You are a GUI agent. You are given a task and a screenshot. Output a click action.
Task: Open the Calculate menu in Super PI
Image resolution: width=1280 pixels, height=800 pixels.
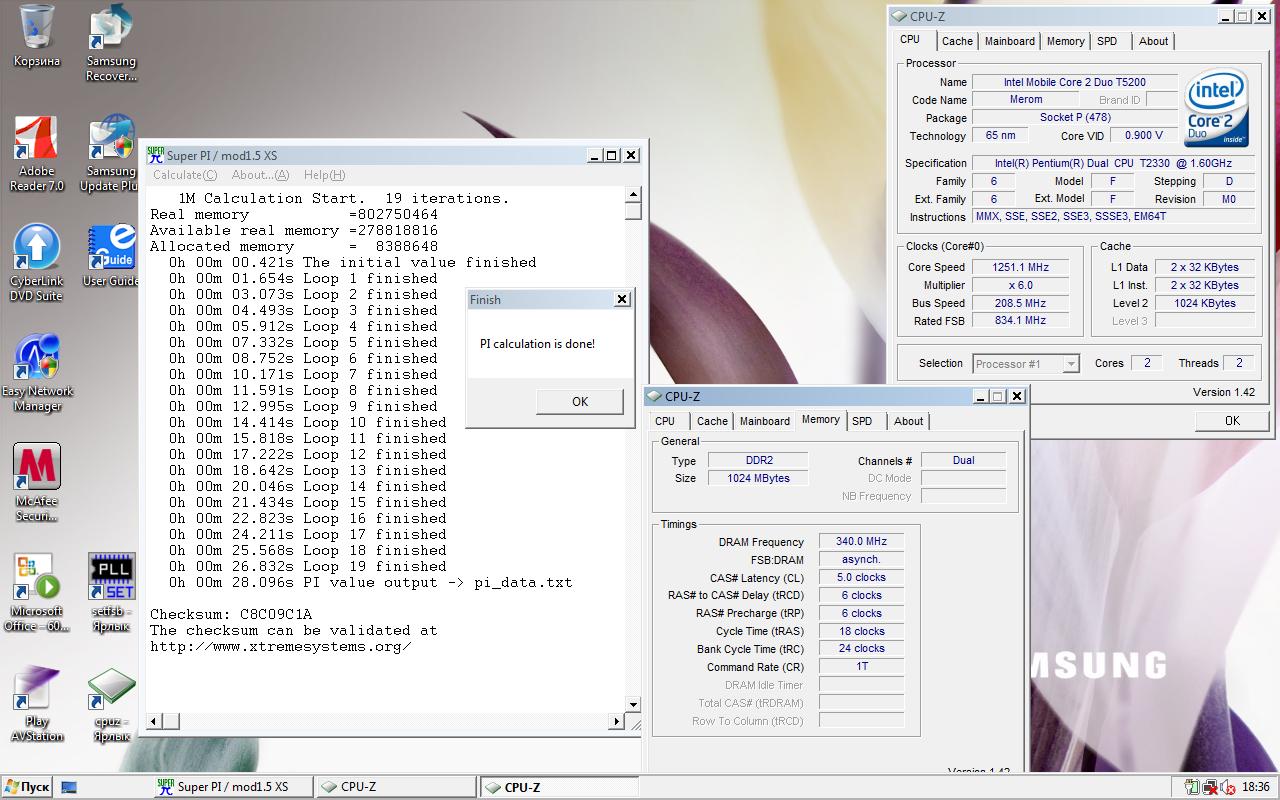pos(184,175)
